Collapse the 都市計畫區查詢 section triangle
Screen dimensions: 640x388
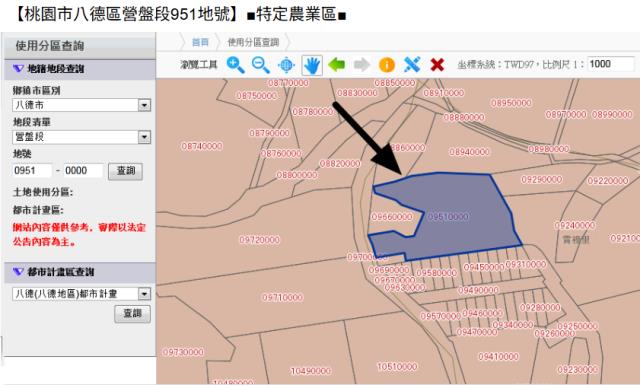[x=18, y=272]
